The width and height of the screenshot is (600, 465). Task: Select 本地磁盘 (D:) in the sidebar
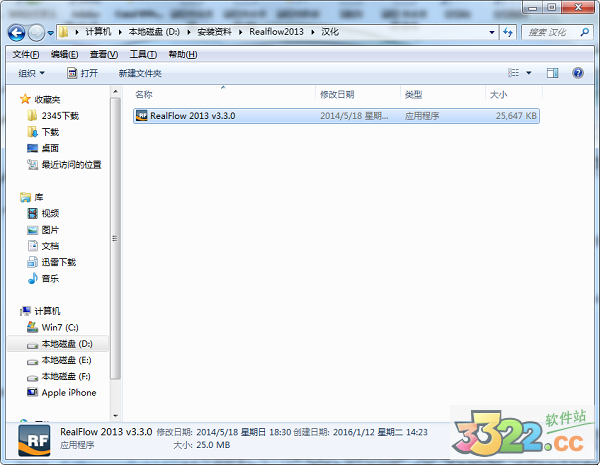[x=60, y=344]
